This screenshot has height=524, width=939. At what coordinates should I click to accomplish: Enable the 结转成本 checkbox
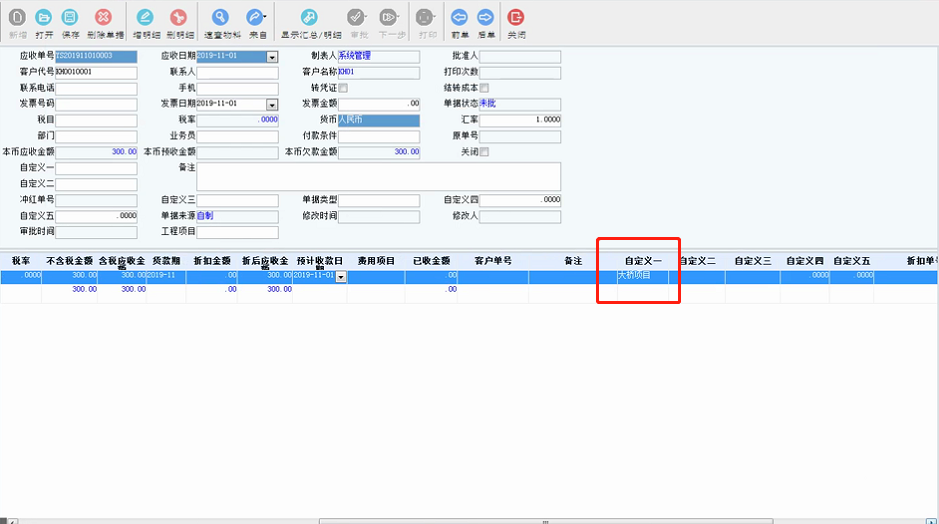pos(485,88)
